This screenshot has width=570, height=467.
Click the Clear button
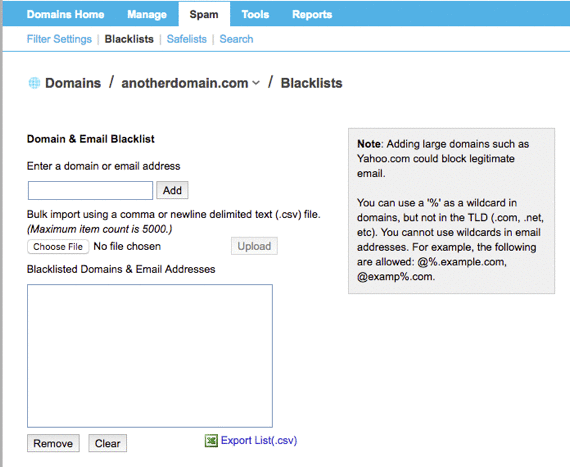(108, 443)
